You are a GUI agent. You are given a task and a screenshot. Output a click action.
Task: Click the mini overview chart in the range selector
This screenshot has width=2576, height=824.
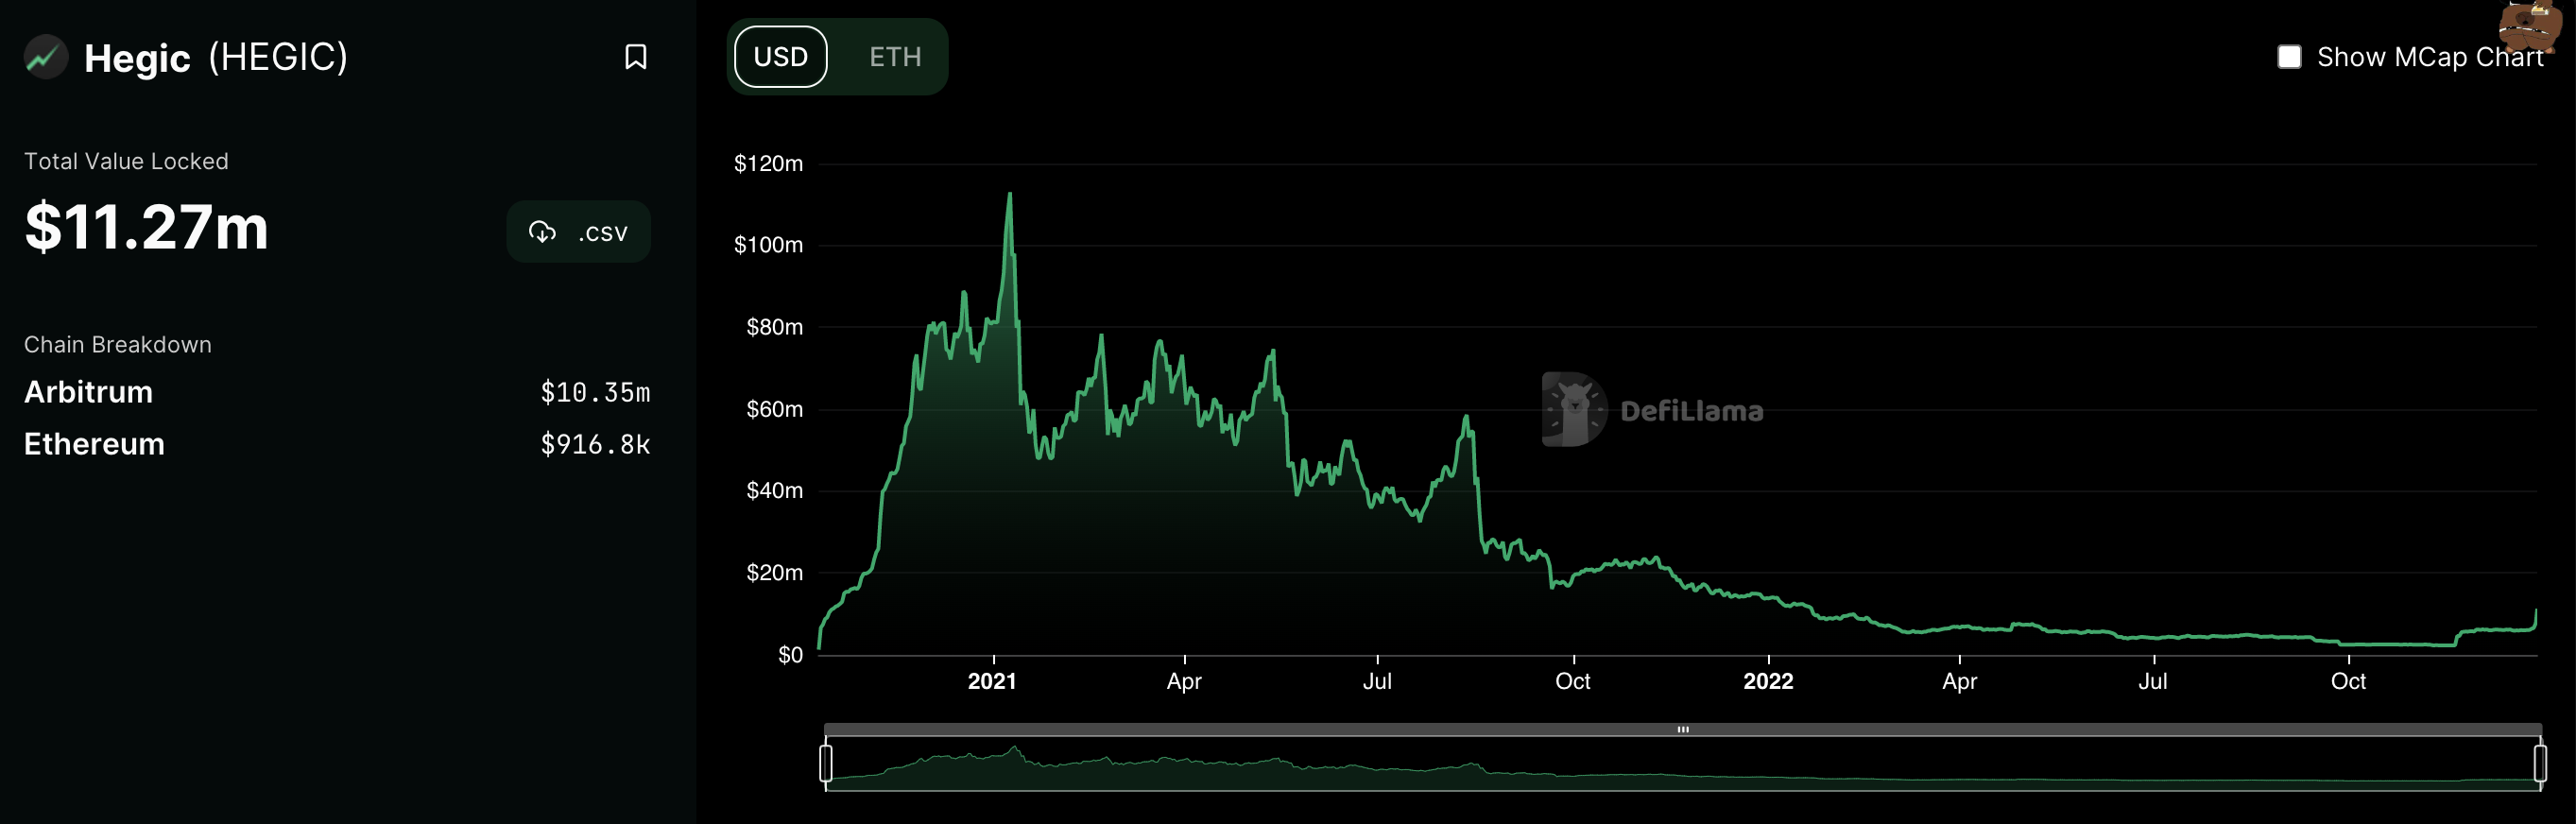pos(1683,765)
